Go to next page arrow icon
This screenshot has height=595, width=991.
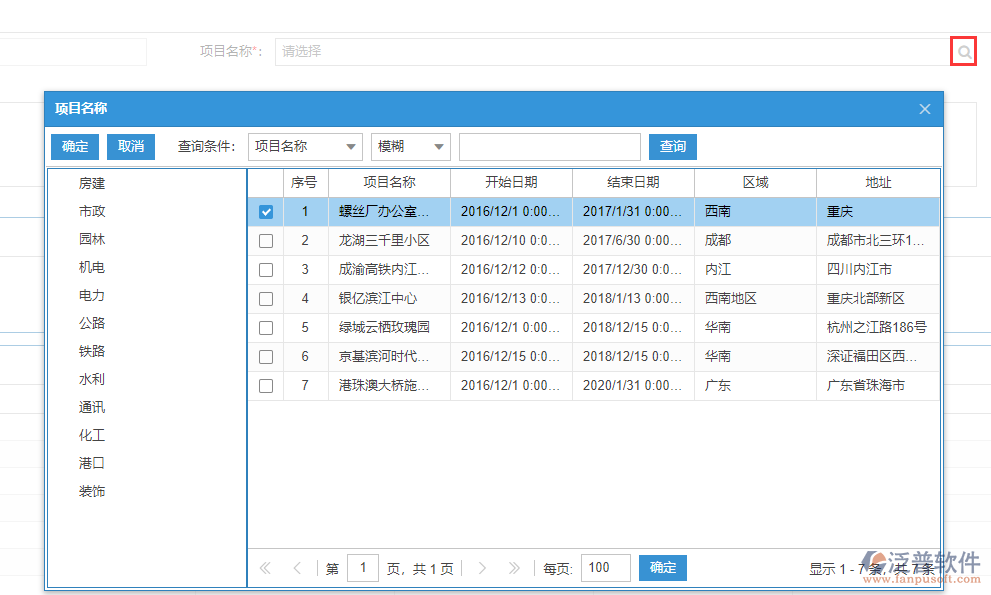click(x=482, y=568)
